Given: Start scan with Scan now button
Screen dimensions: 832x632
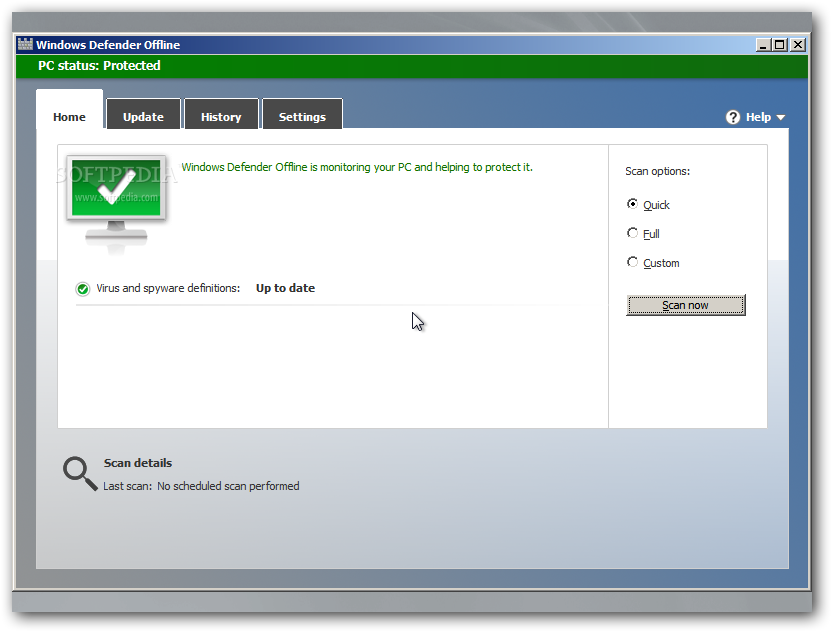Looking at the screenshot, I should [686, 305].
